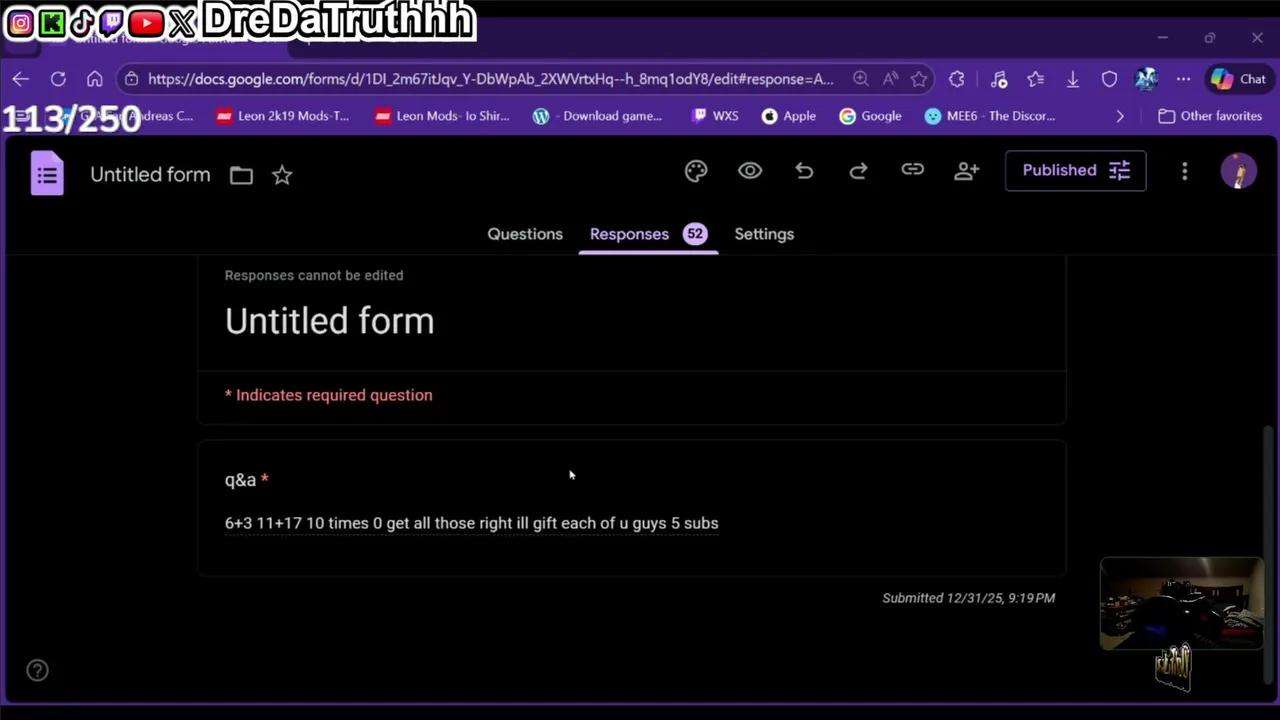The image size is (1280, 720).
Task: Open the Apple bookmark
Action: (x=789, y=116)
